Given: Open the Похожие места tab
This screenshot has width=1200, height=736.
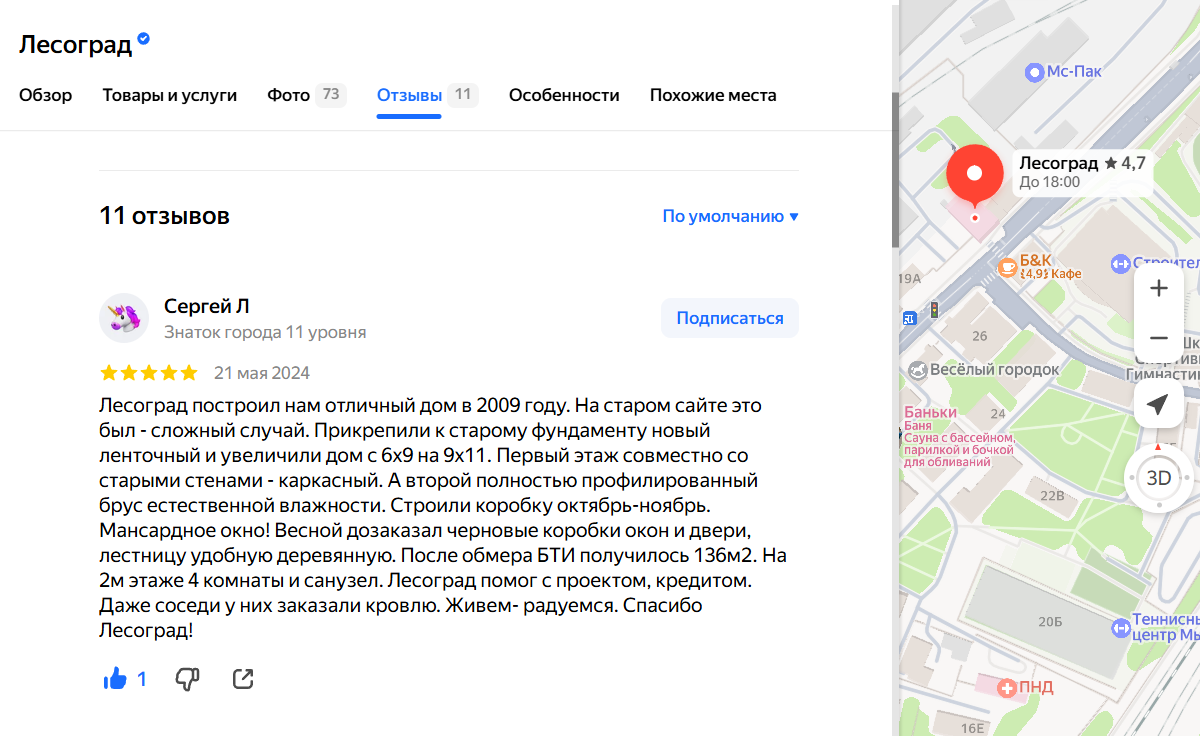Looking at the screenshot, I should click(713, 95).
